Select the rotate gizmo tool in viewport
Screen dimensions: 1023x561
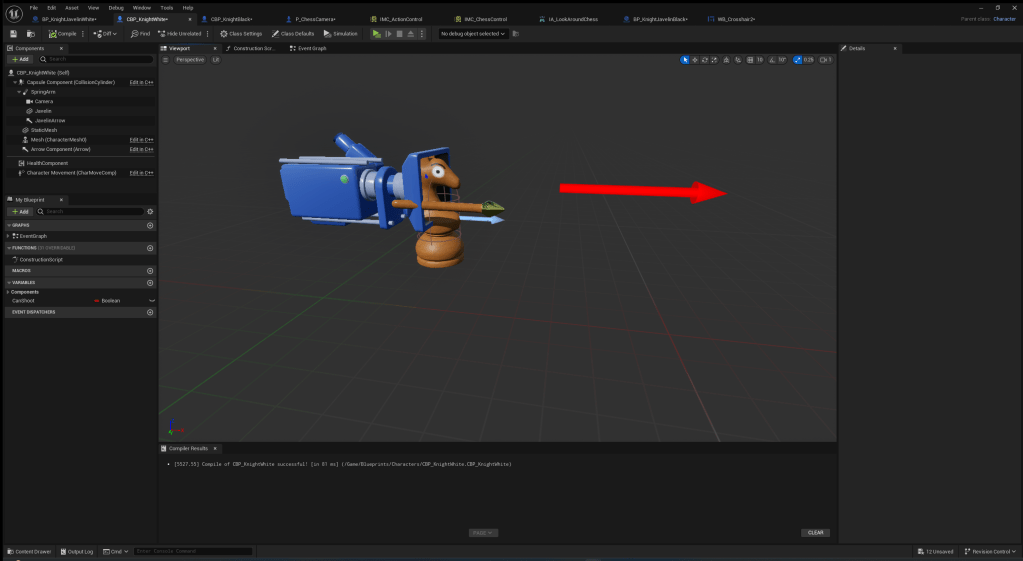(x=705, y=60)
